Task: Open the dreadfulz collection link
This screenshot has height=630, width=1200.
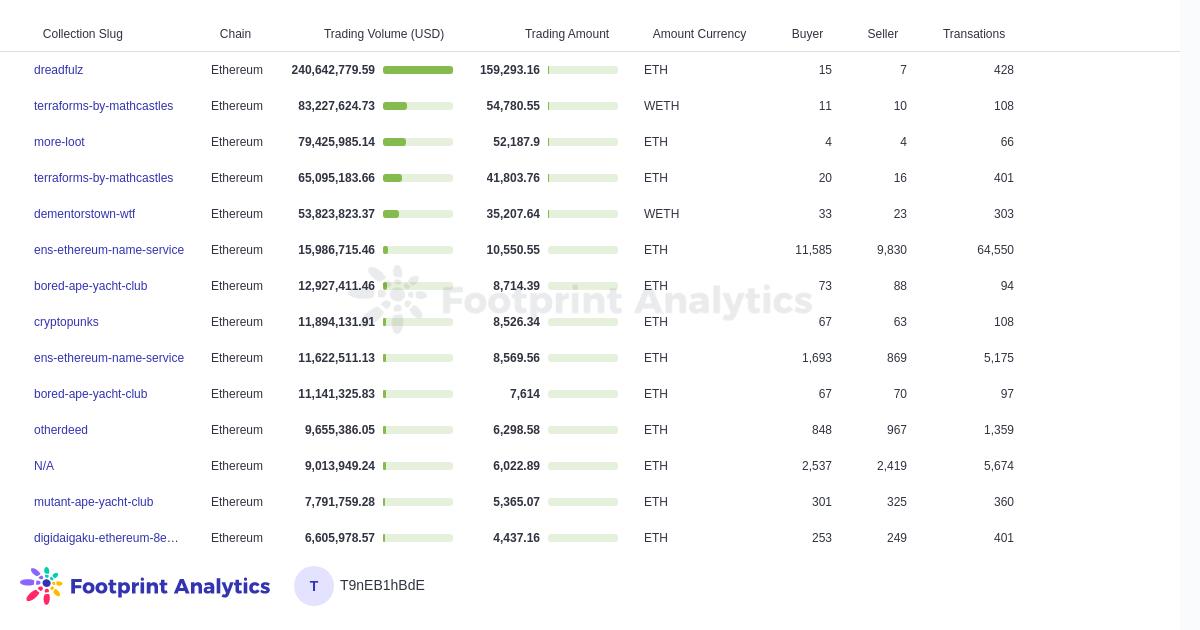Action: click(x=58, y=70)
